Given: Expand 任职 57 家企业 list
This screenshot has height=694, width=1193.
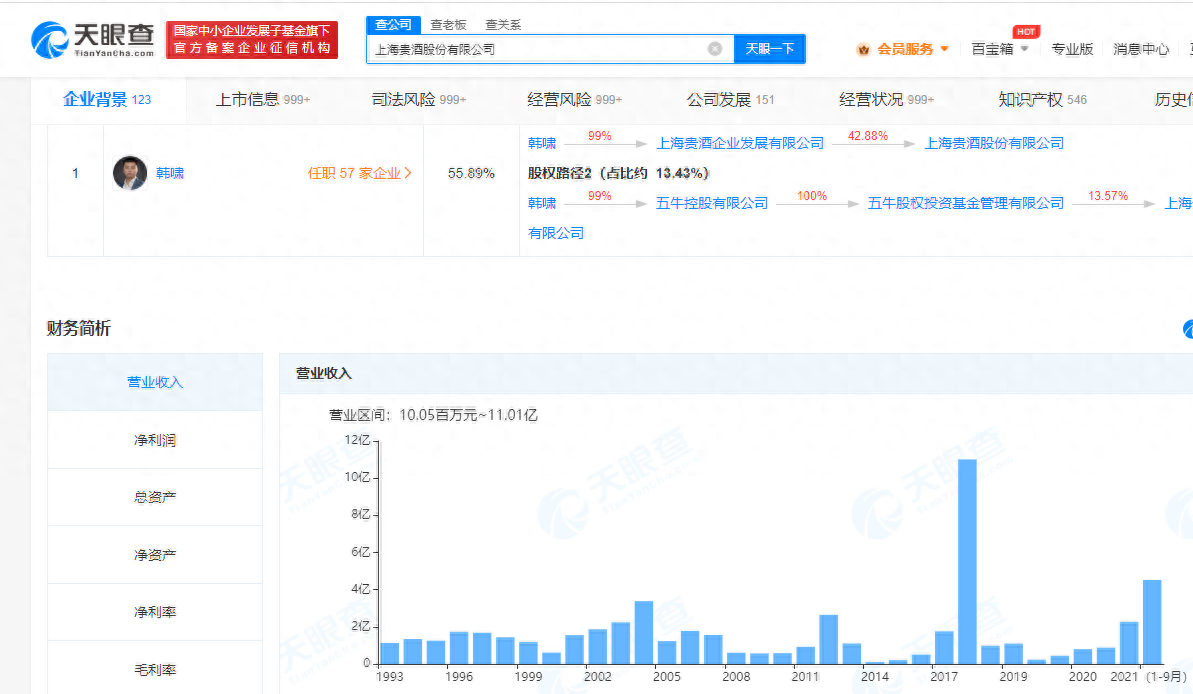Looking at the screenshot, I should click(x=359, y=174).
